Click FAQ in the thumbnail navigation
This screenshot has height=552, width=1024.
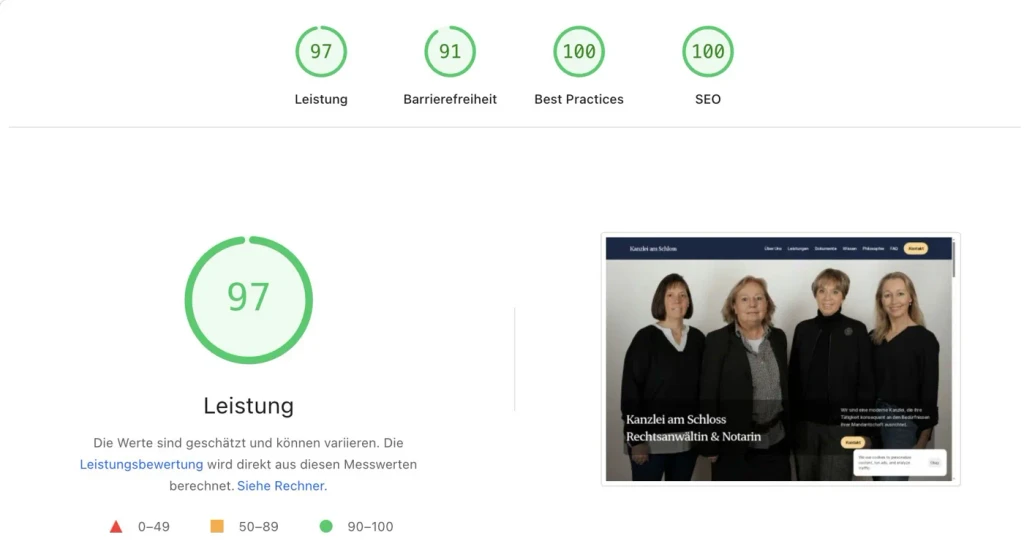(893, 249)
